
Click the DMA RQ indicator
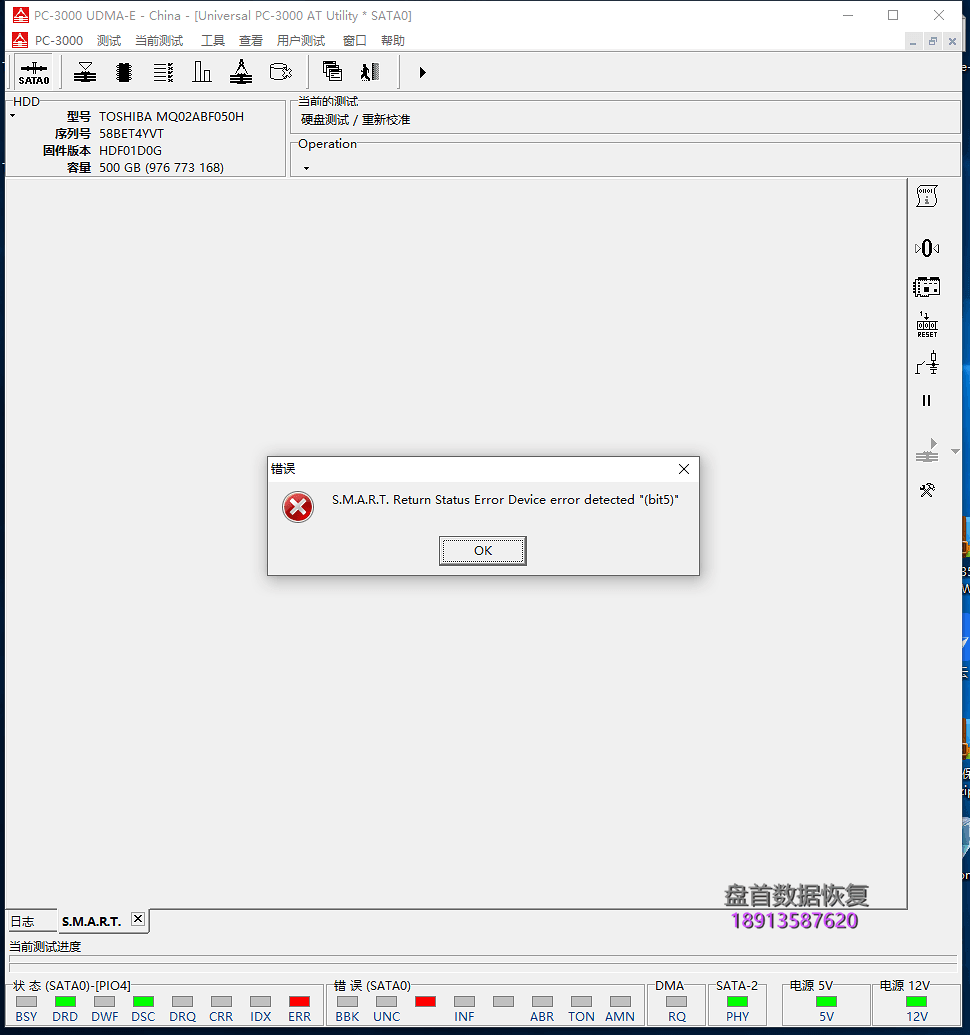coord(676,1001)
